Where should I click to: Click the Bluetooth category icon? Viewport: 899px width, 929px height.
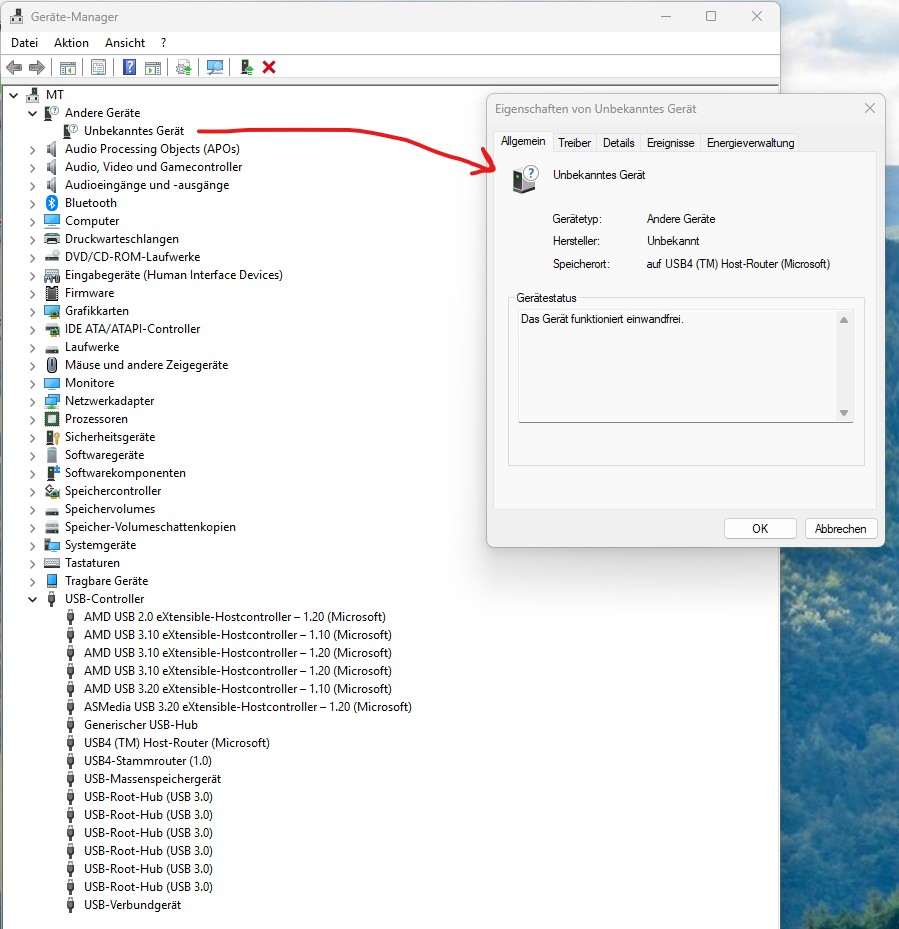click(52, 203)
